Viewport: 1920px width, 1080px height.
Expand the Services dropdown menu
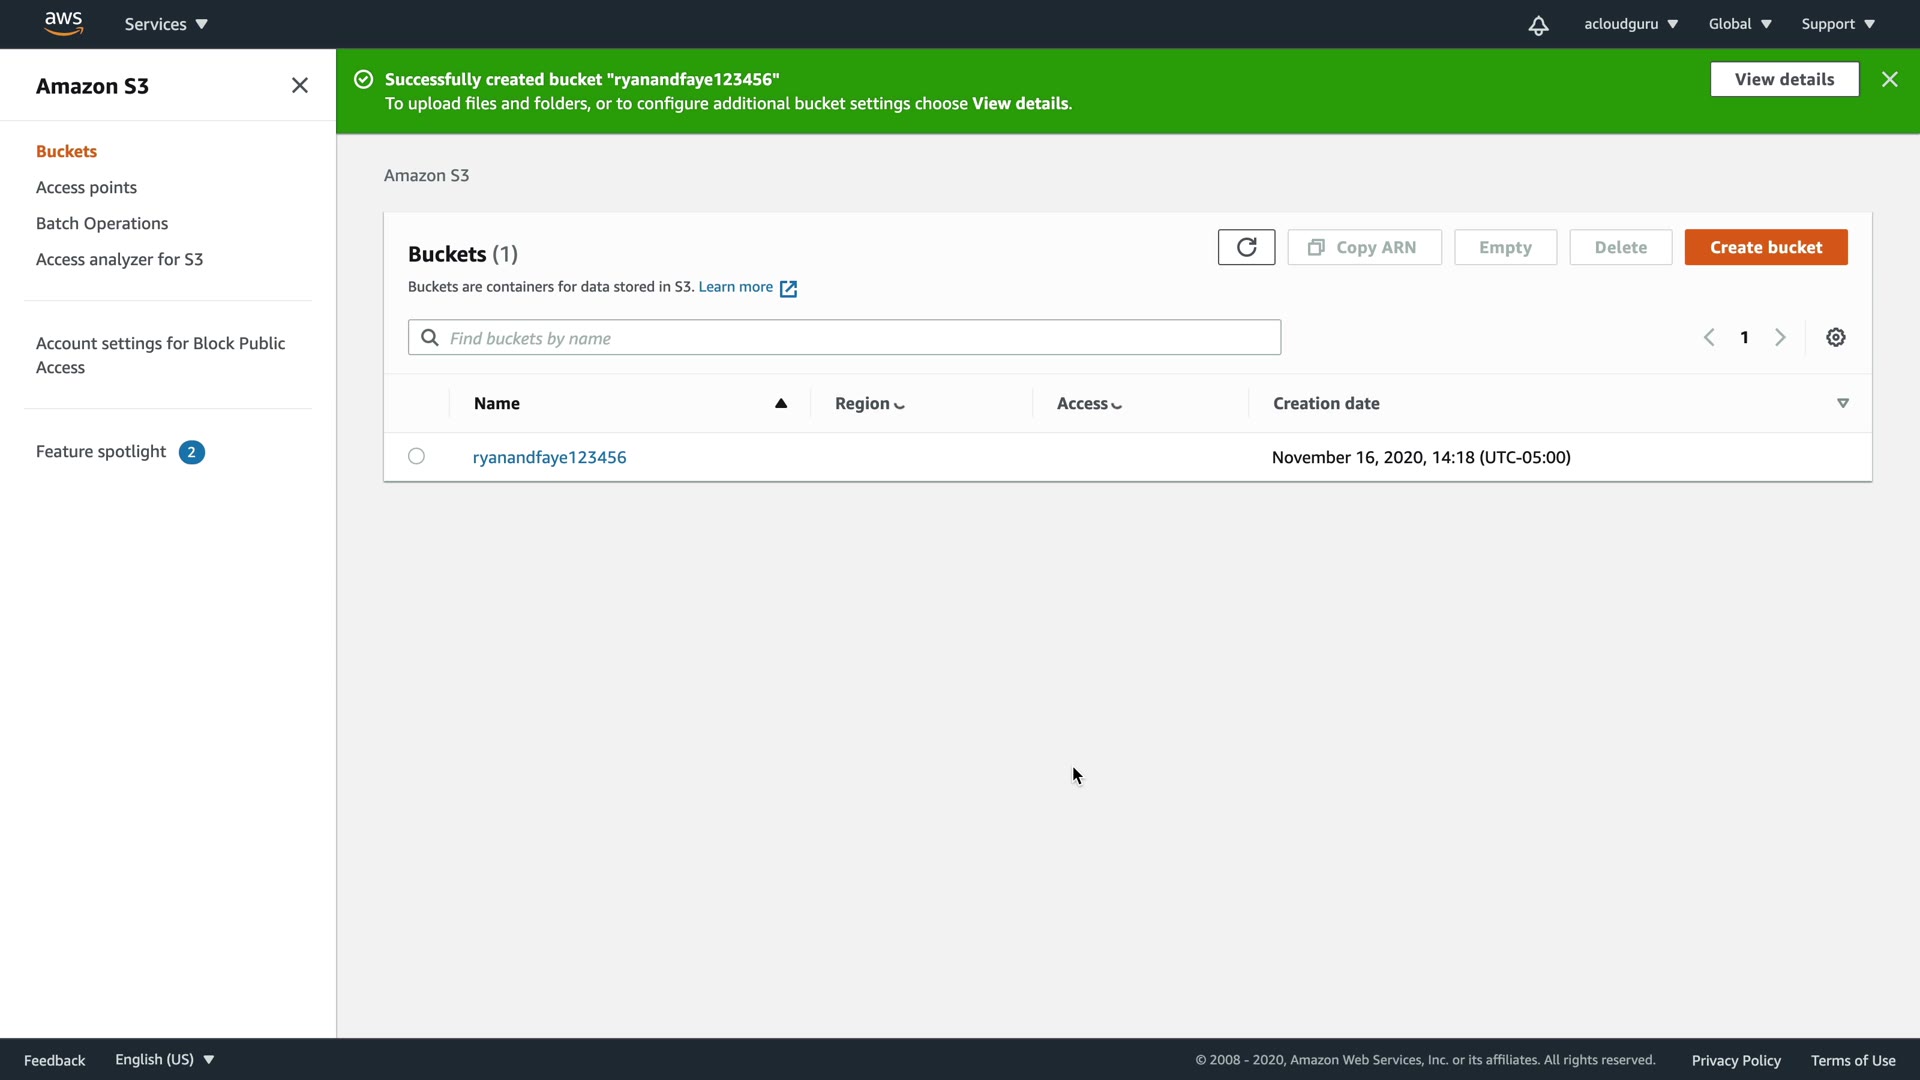[166, 24]
